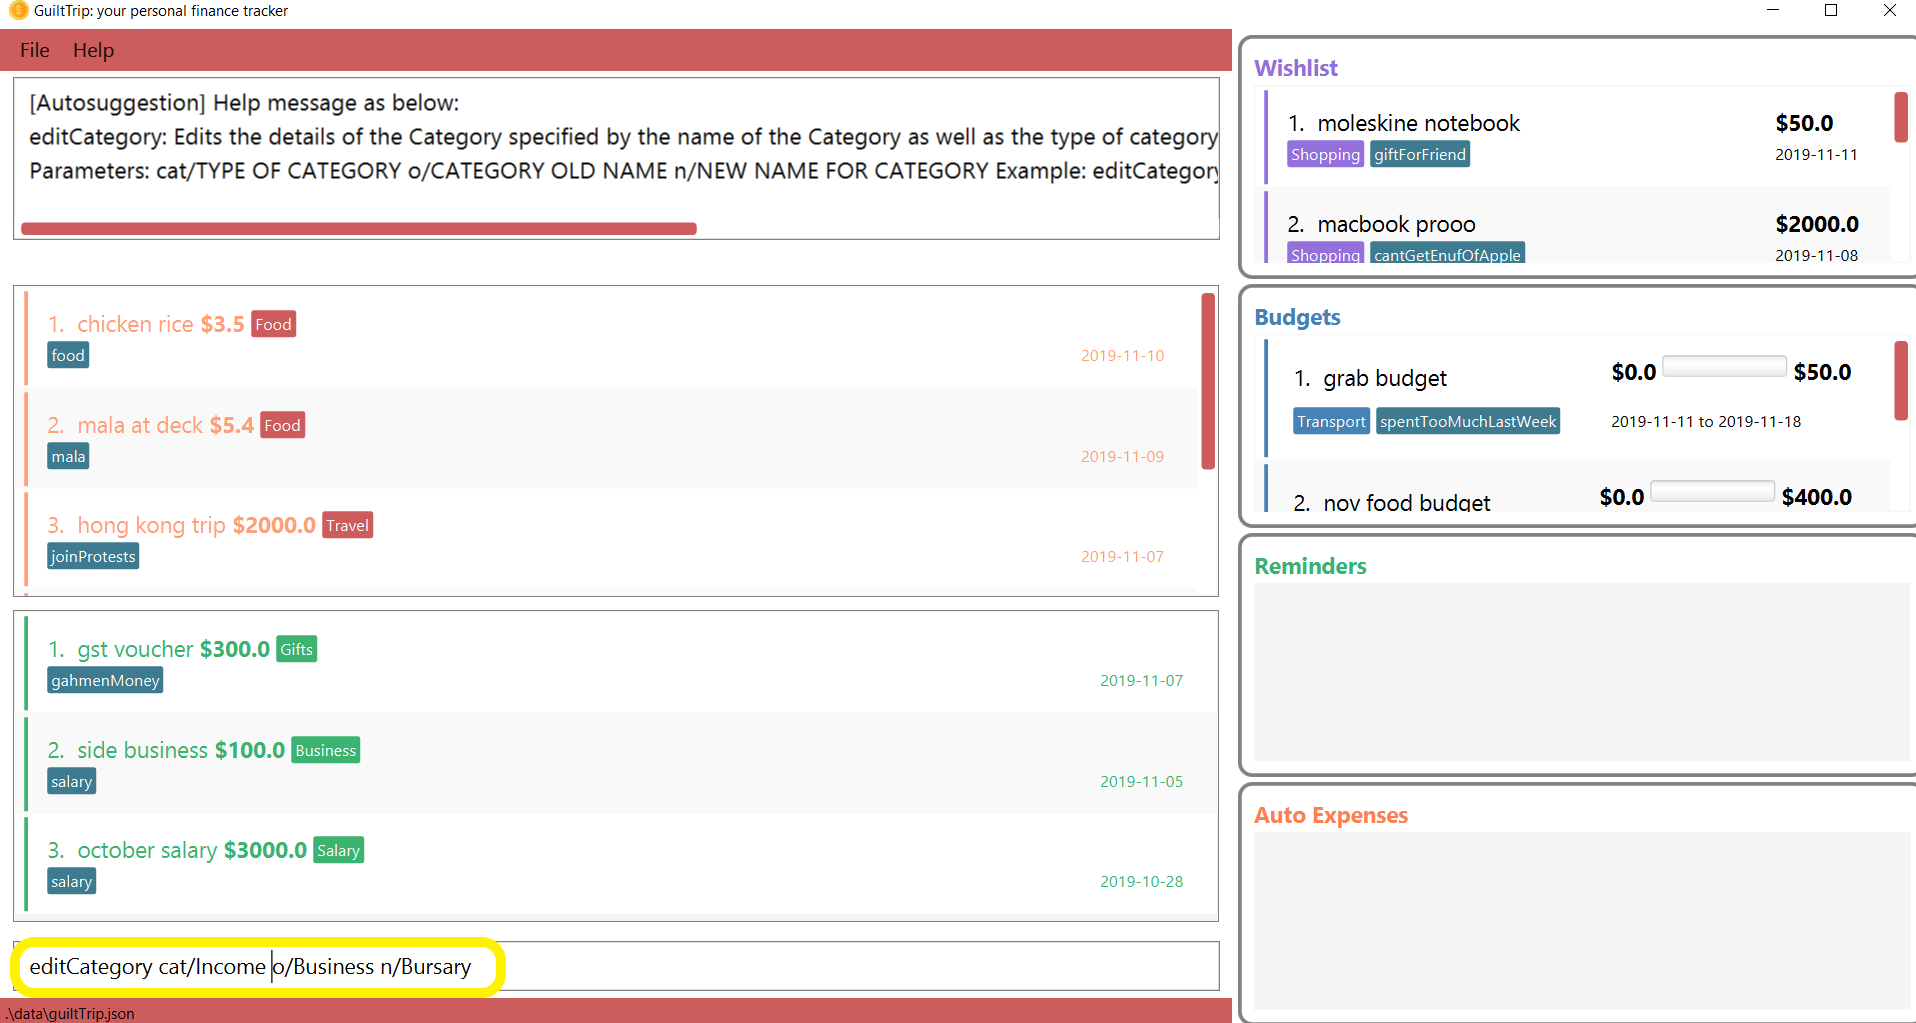
Task: Click the Gifts category tag
Action: pyautogui.click(x=296, y=649)
